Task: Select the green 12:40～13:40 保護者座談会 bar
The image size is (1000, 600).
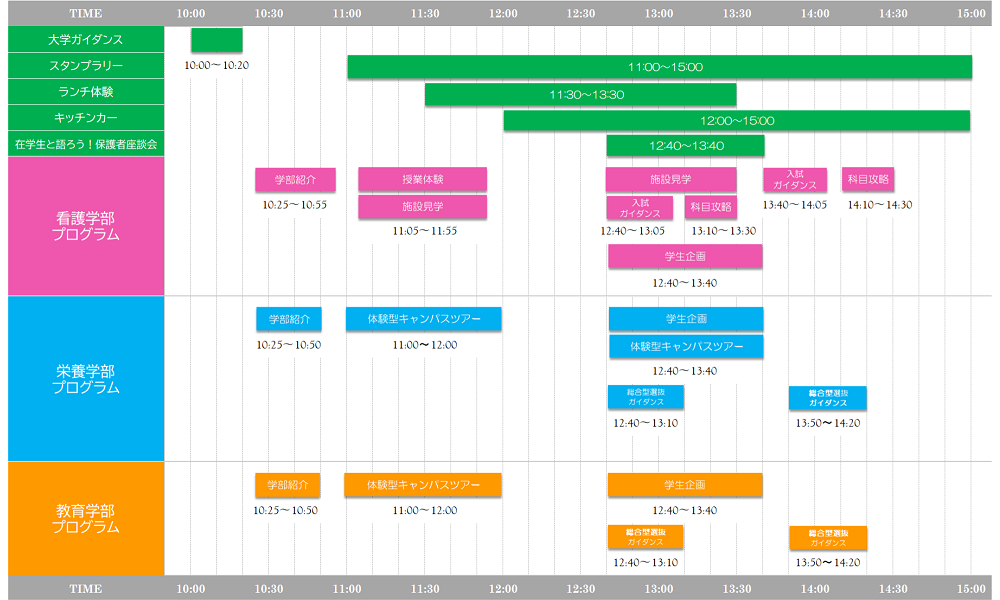Action: 685,146
